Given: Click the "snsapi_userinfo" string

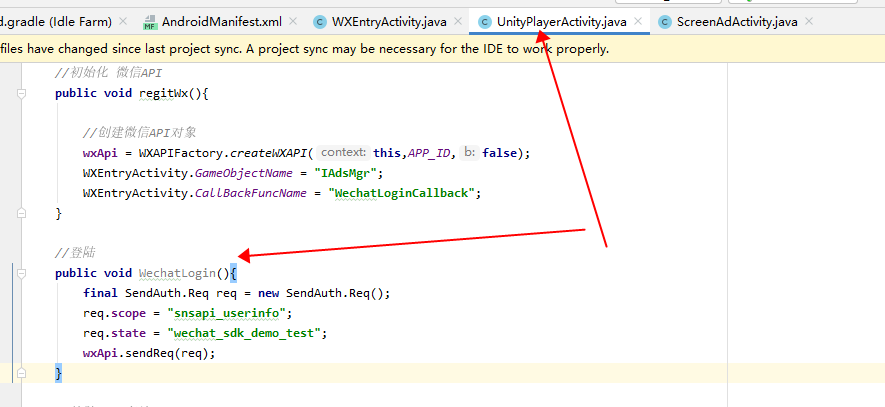Looking at the screenshot, I should pyautogui.click(x=227, y=313).
